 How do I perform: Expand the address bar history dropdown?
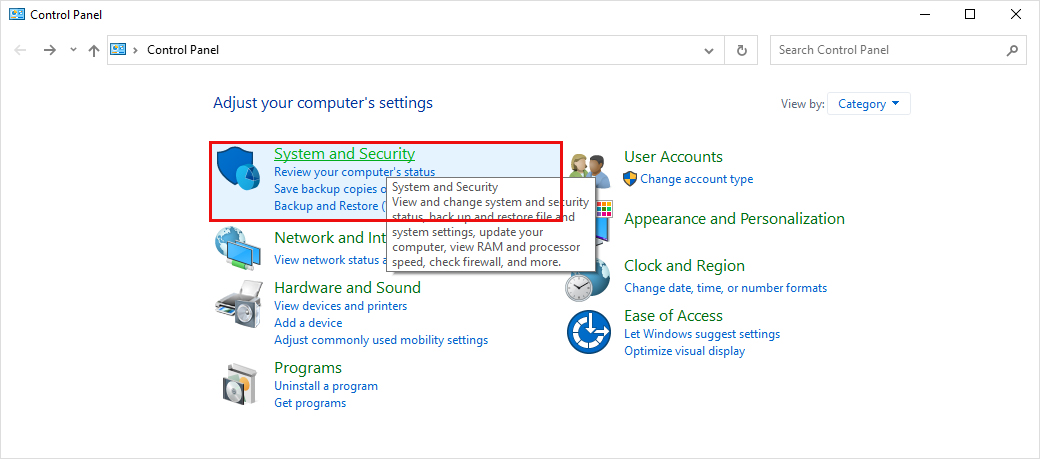click(709, 50)
